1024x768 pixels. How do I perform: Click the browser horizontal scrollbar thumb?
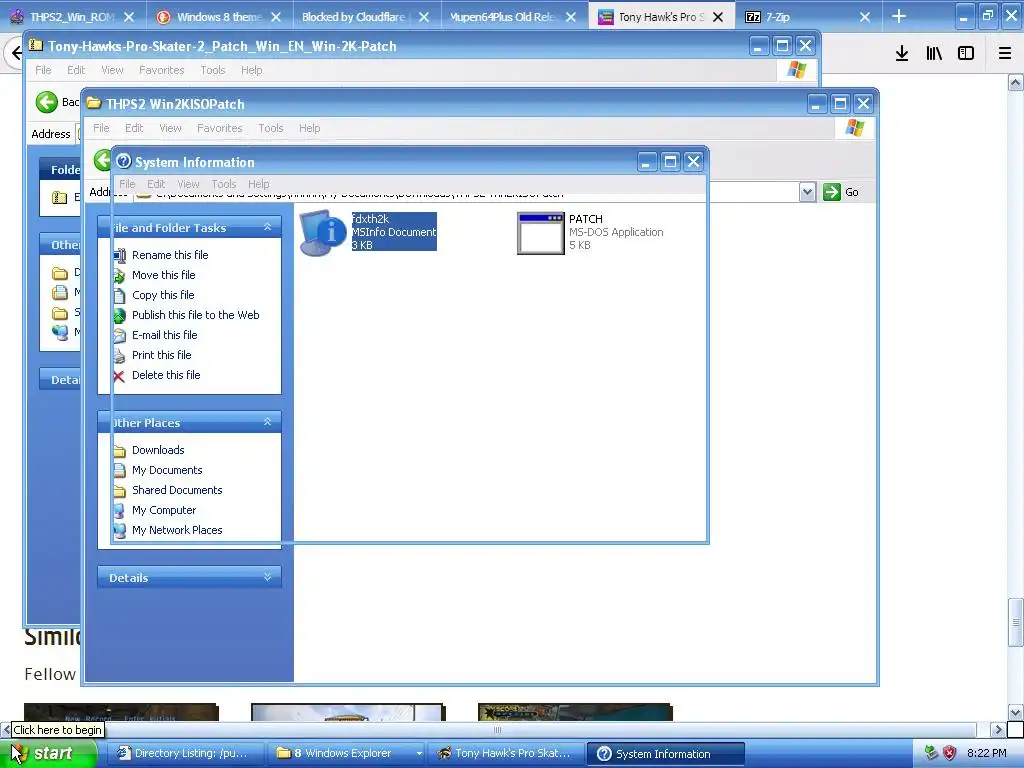(497, 729)
